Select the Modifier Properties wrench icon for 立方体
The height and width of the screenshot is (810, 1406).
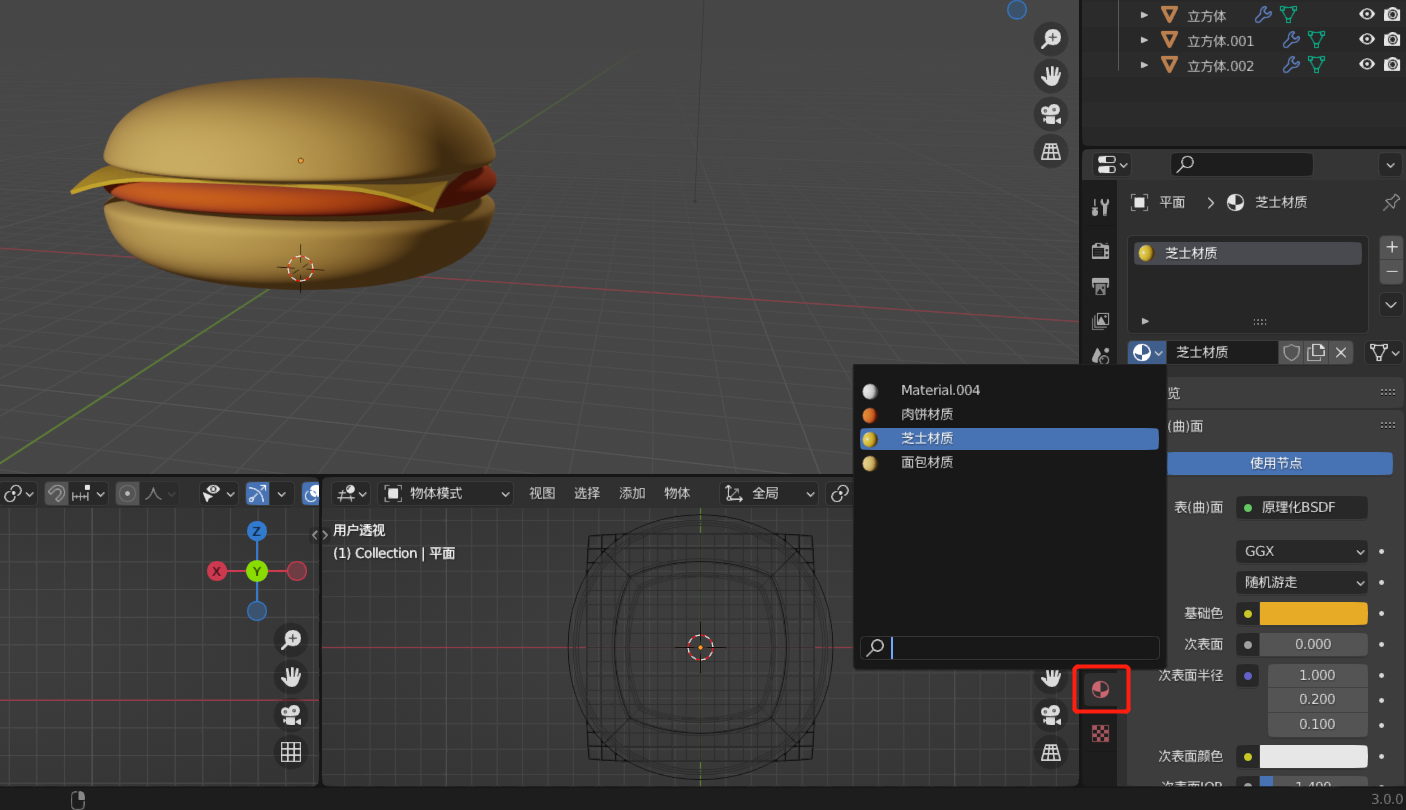(1262, 14)
